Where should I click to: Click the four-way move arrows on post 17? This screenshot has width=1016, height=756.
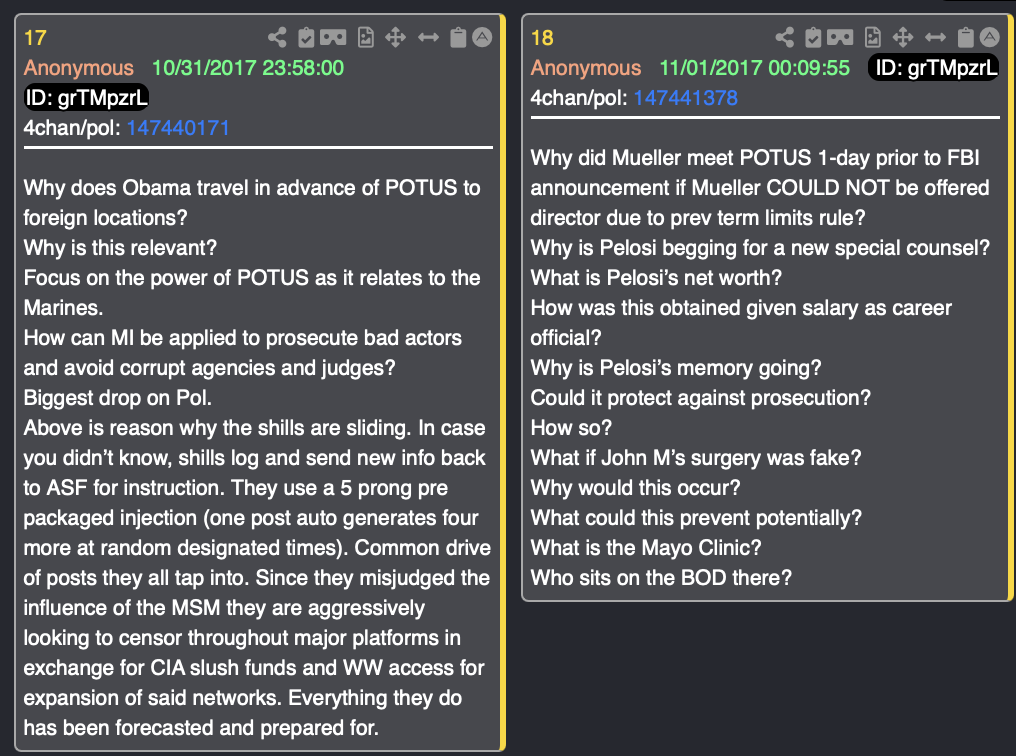pyautogui.click(x=395, y=38)
